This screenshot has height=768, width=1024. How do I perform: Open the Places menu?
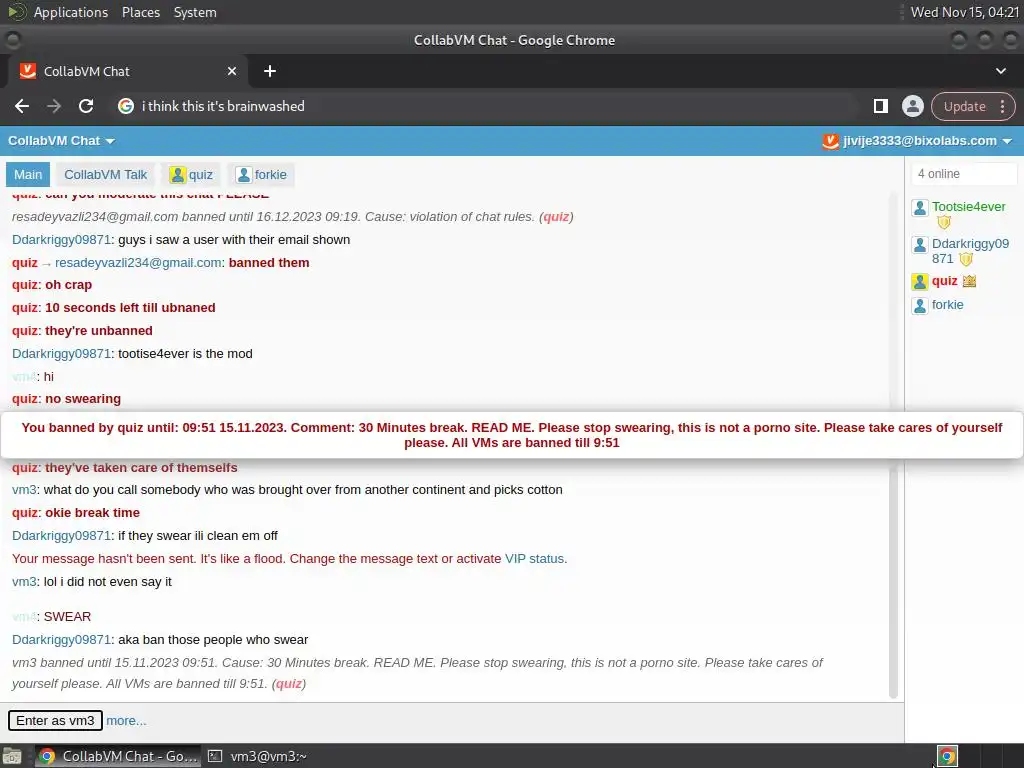[141, 12]
